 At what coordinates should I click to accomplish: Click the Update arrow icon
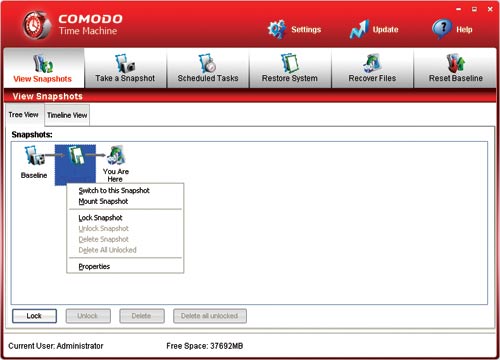[359, 29]
